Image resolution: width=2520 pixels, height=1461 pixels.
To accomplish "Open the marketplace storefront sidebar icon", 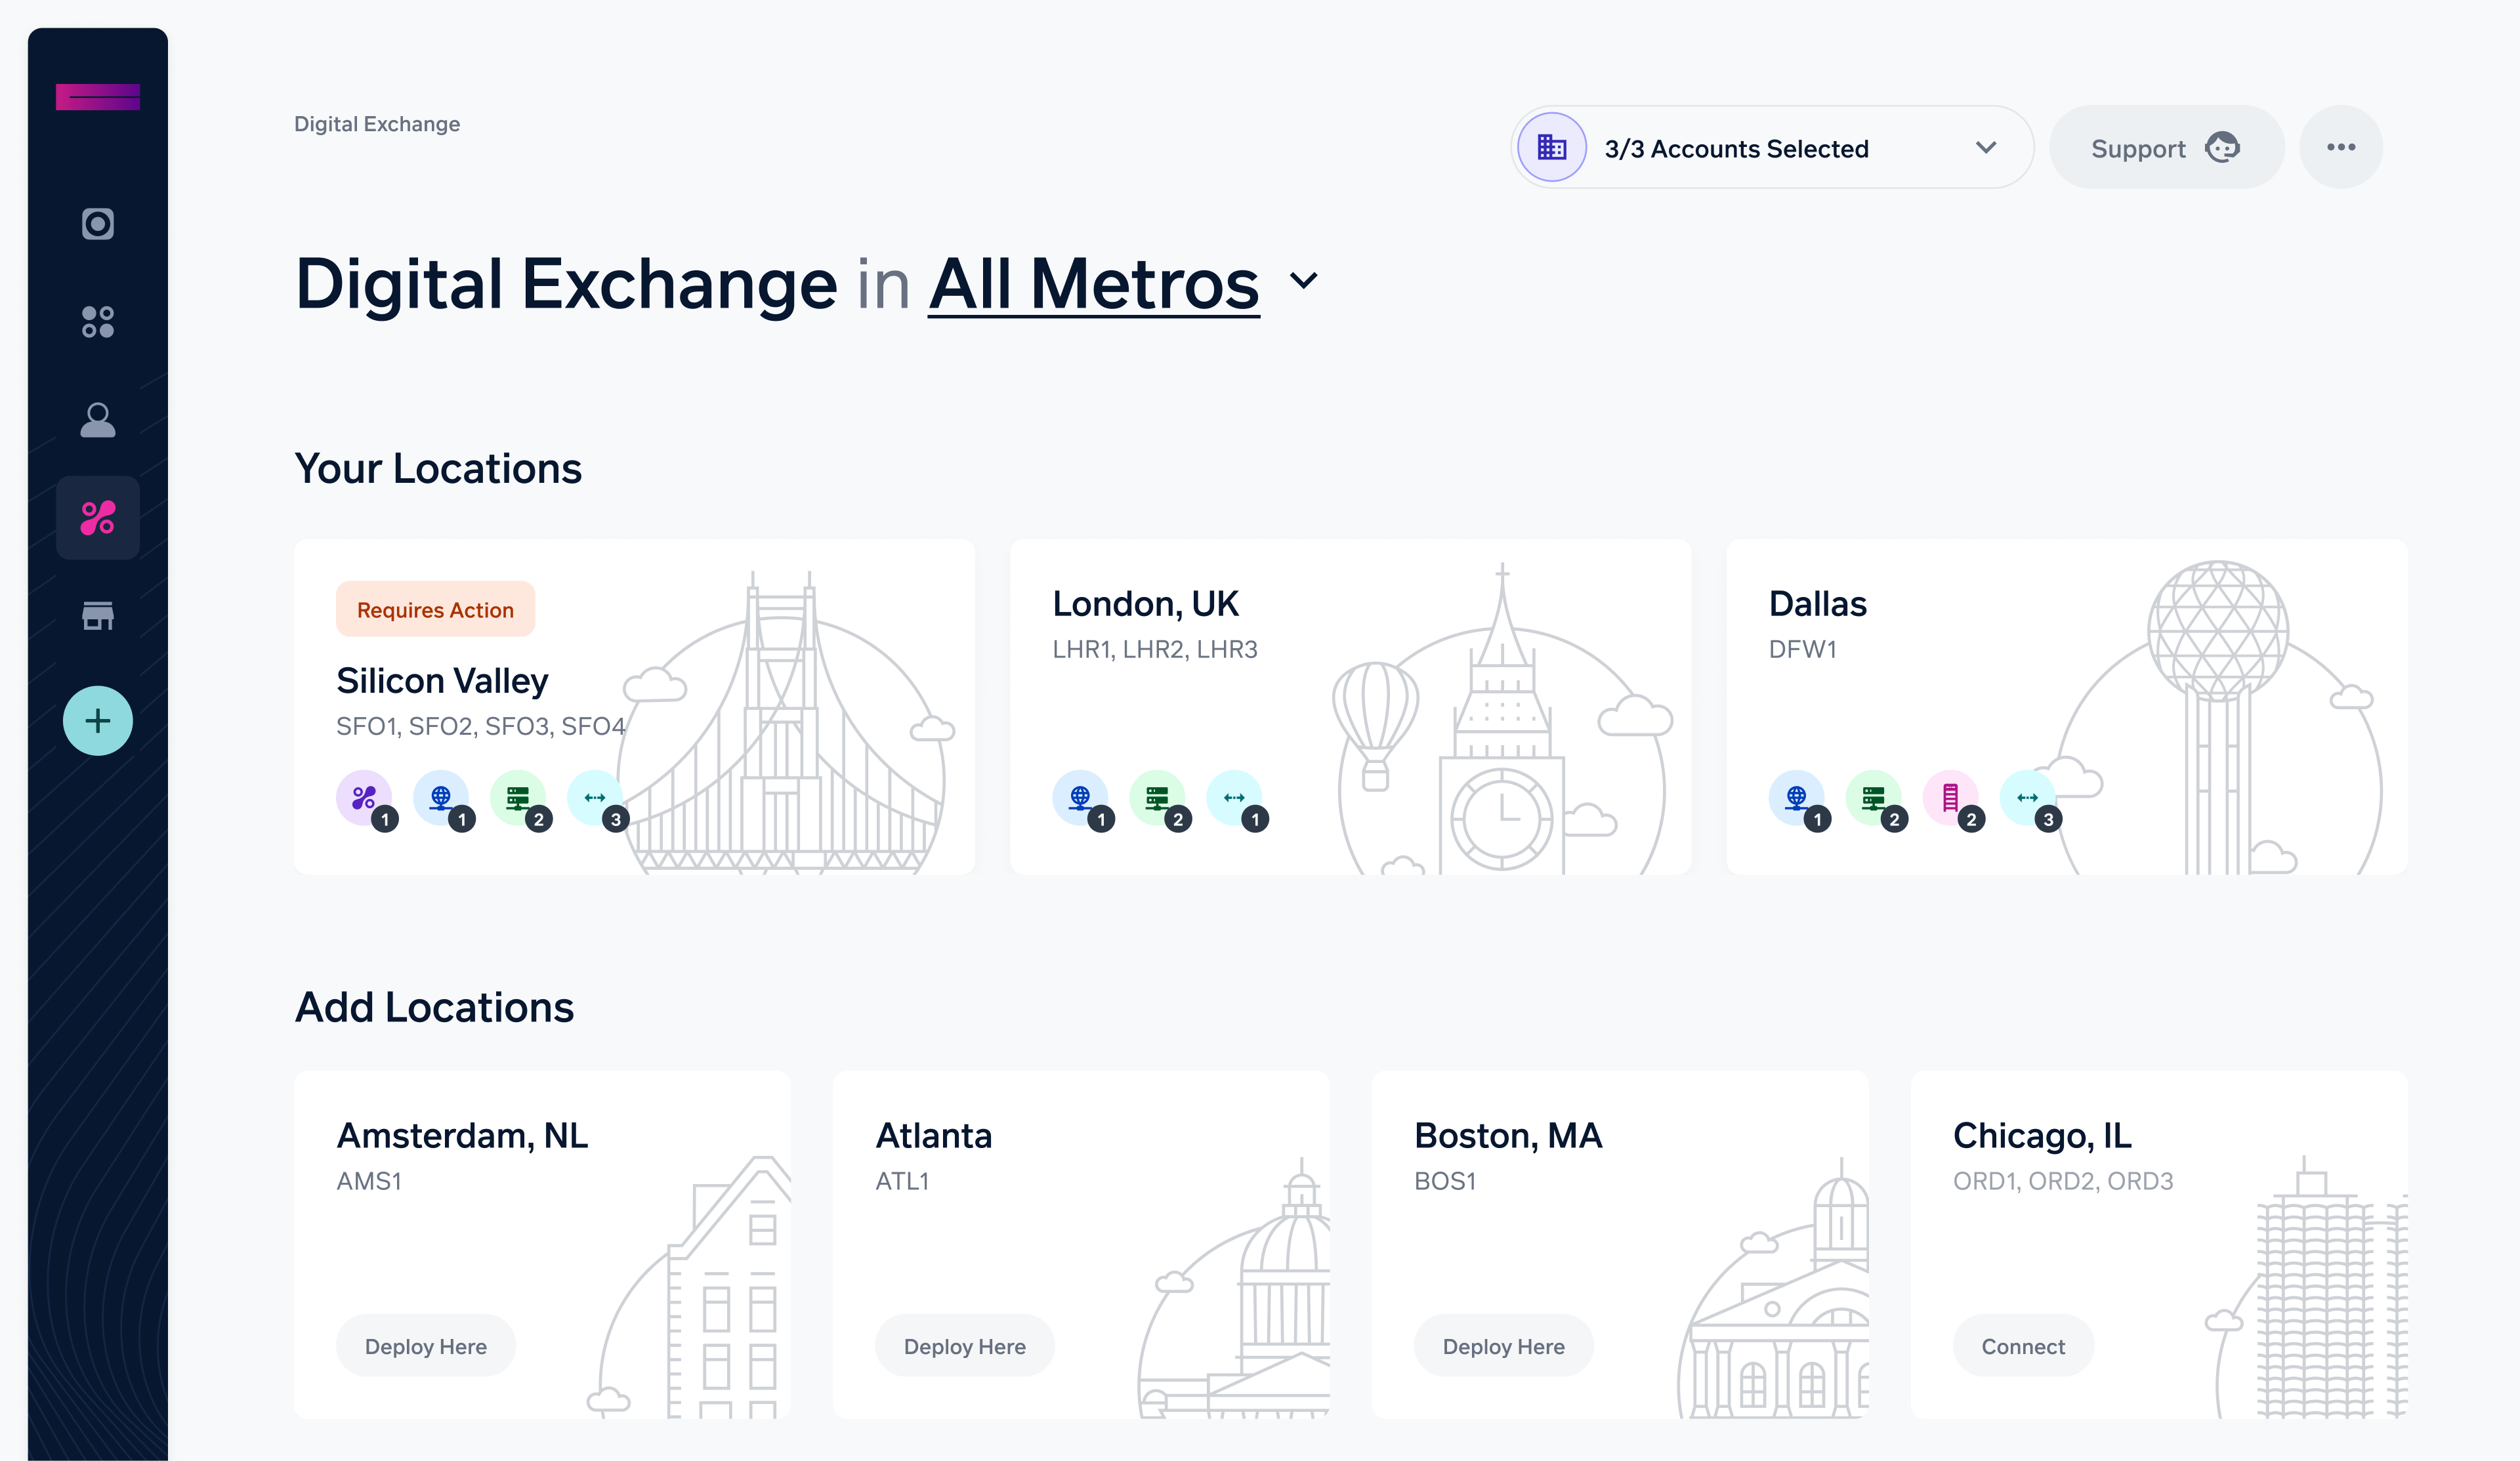I will point(97,615).
